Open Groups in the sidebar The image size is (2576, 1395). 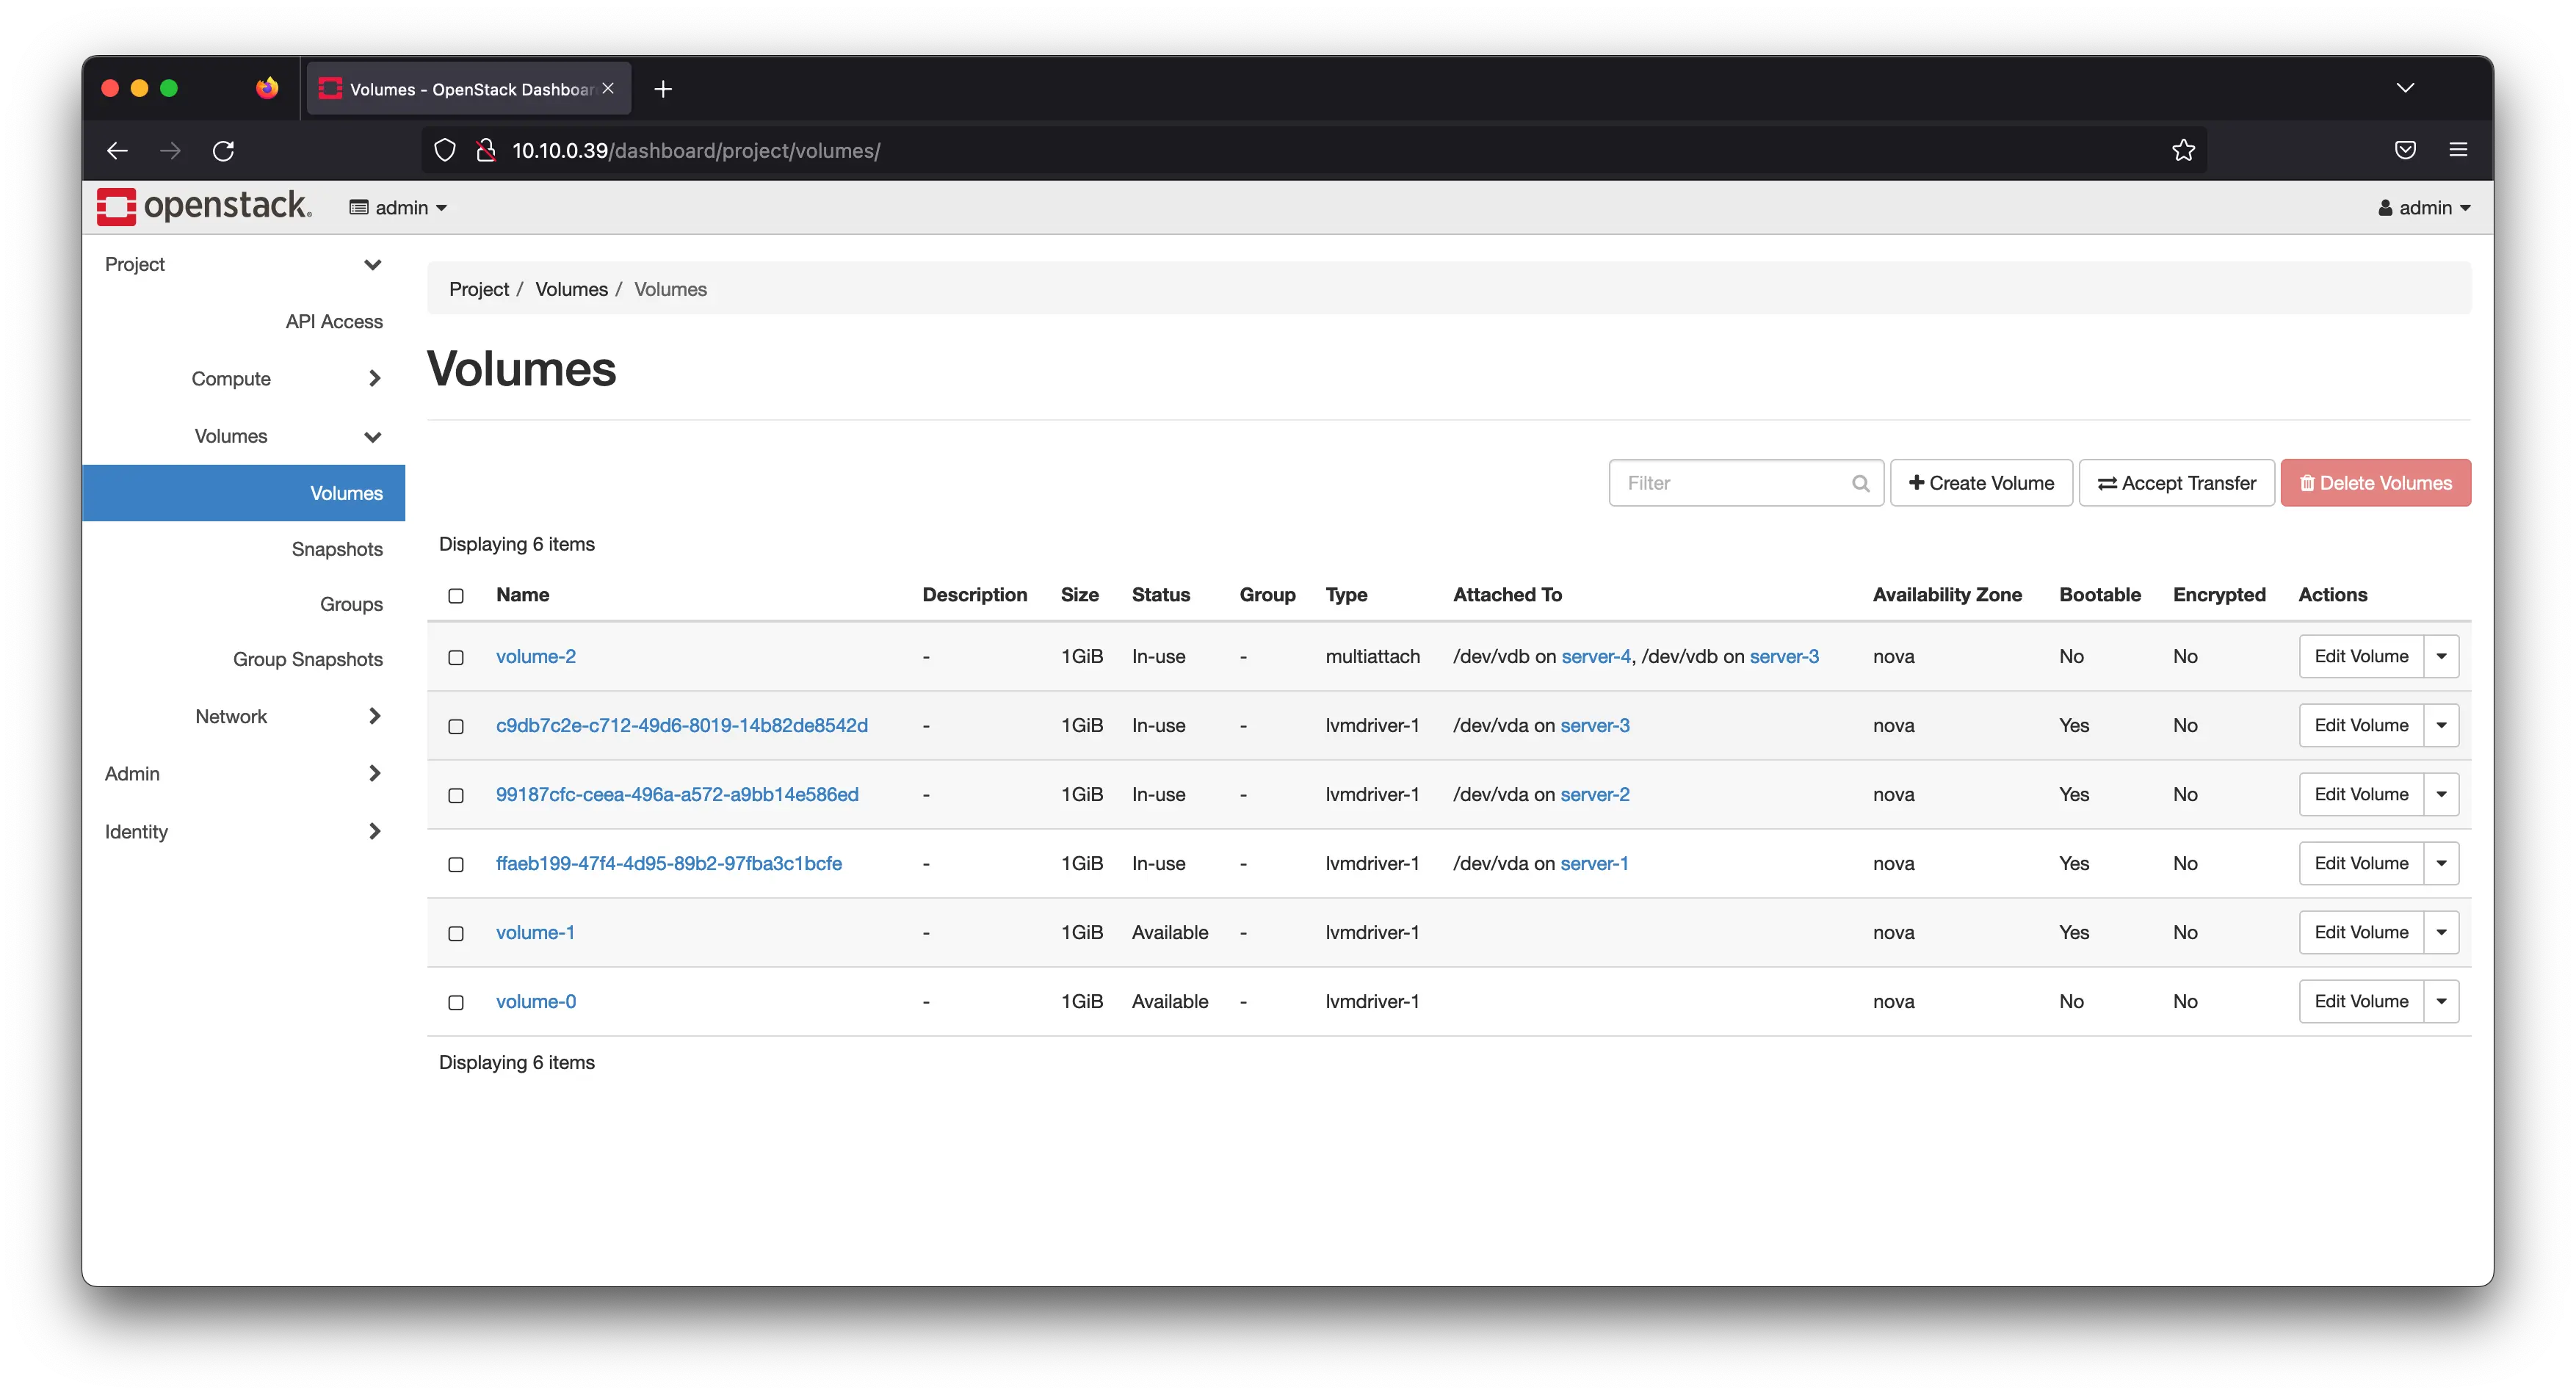(351, 604)
